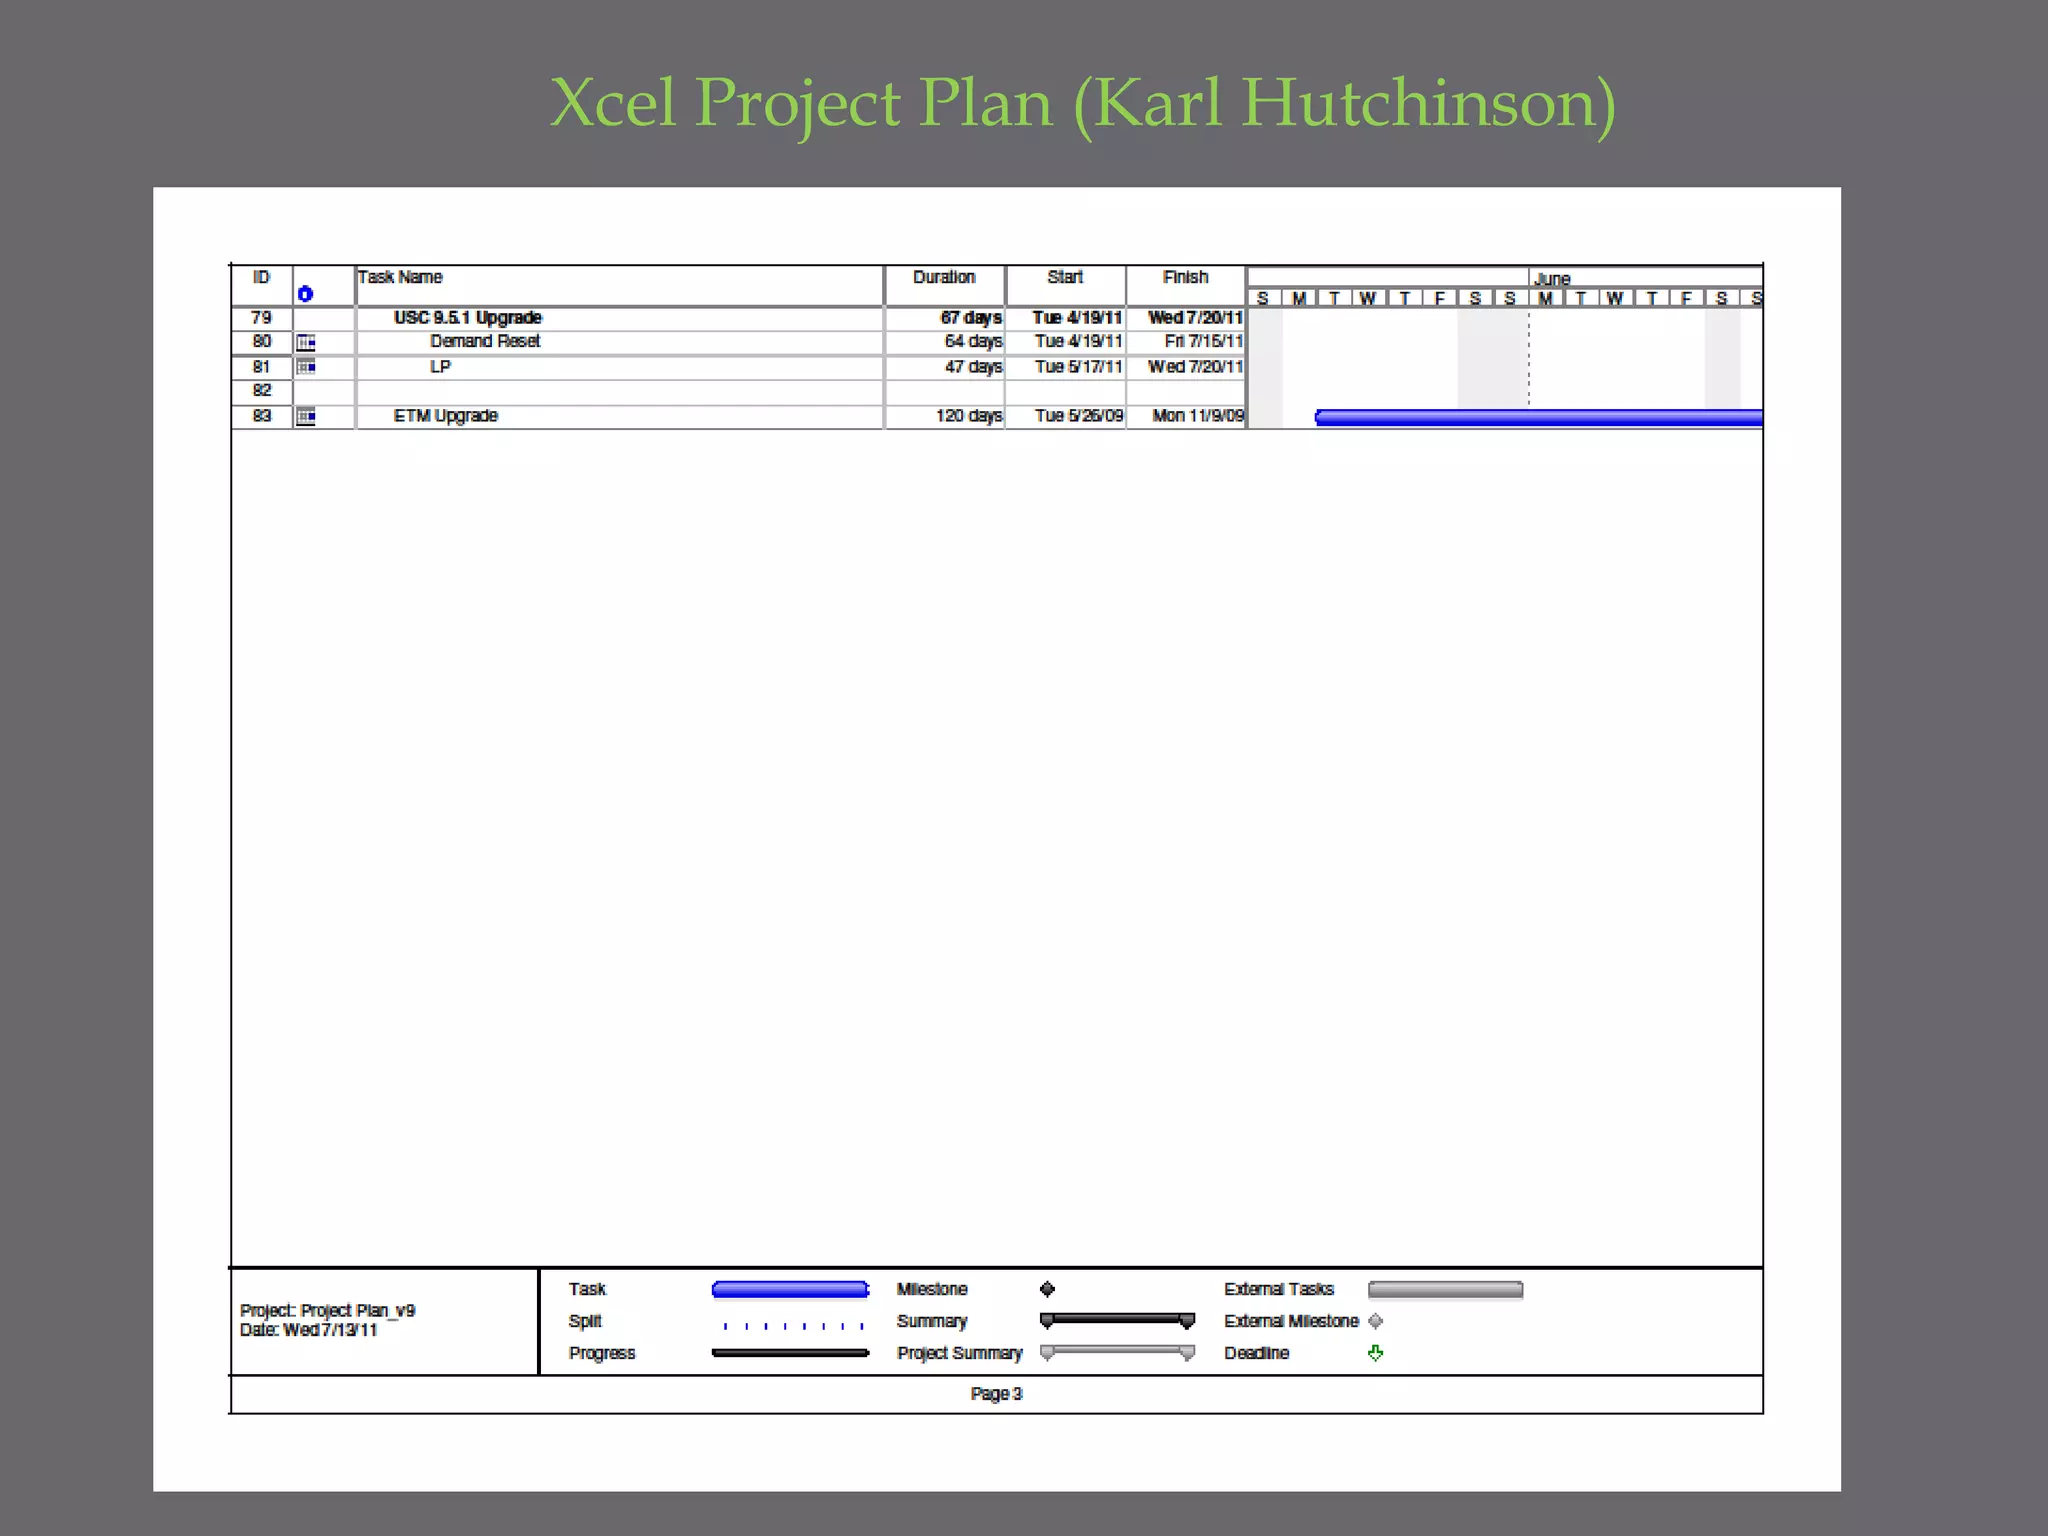Click the blue Task legend bar
This screenshot has height=1536, width=2048.
click(790, 1289)
